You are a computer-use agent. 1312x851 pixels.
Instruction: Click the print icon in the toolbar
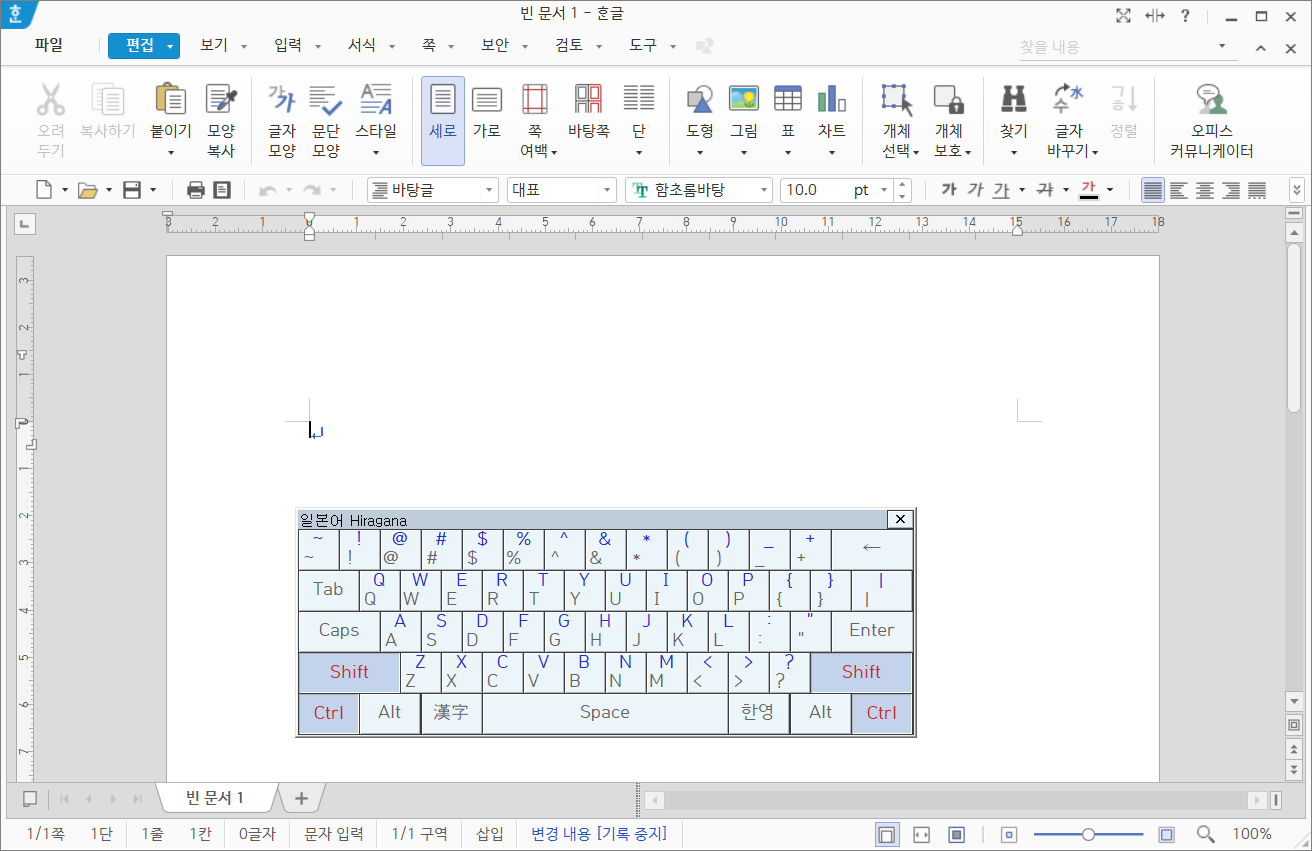coord(196,190)
